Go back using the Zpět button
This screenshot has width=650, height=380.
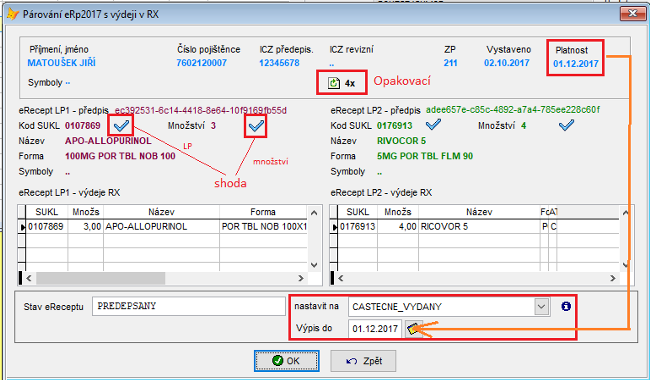pos(363,361)
